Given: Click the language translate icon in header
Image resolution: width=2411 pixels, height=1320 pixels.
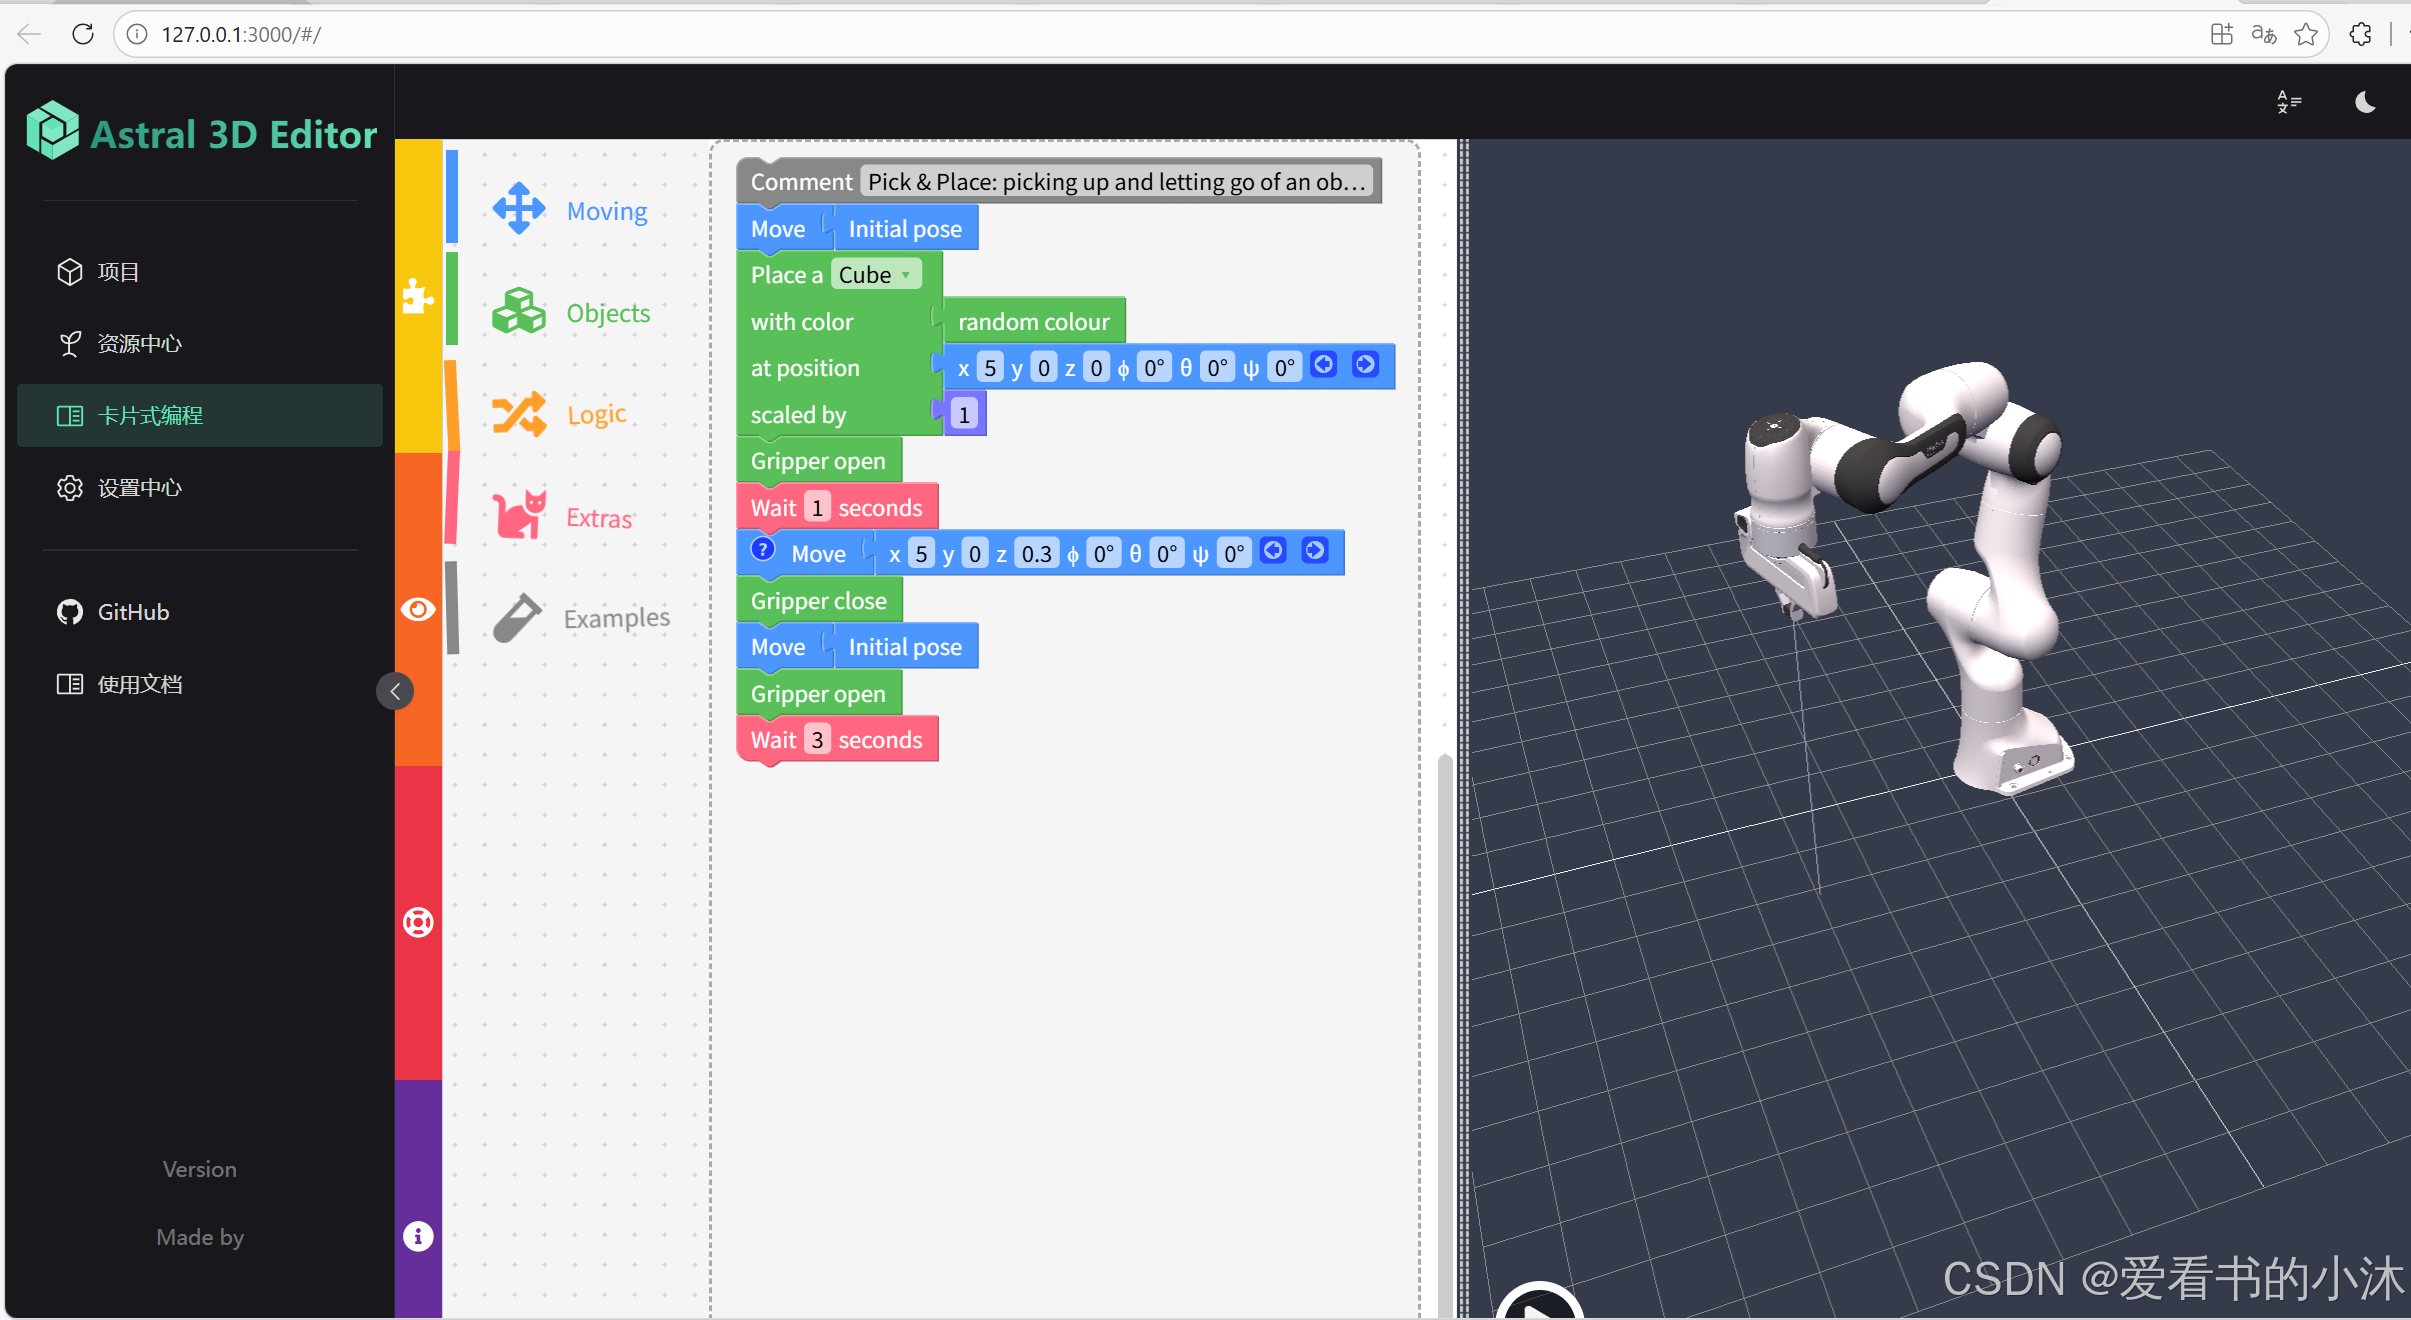Looking at the screenshot, I should [x=2289, y=102].
